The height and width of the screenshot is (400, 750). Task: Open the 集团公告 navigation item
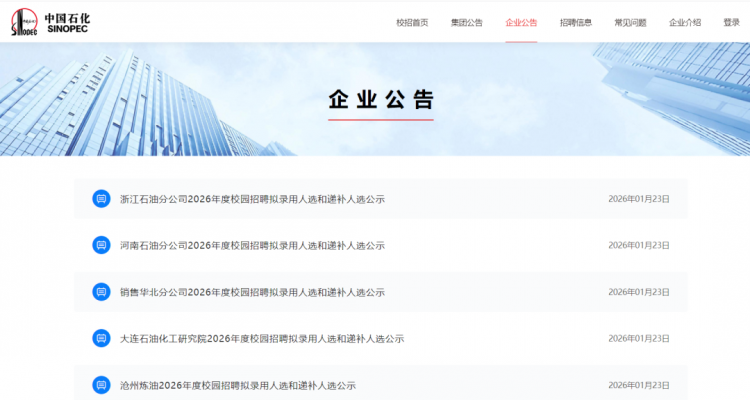467,22
